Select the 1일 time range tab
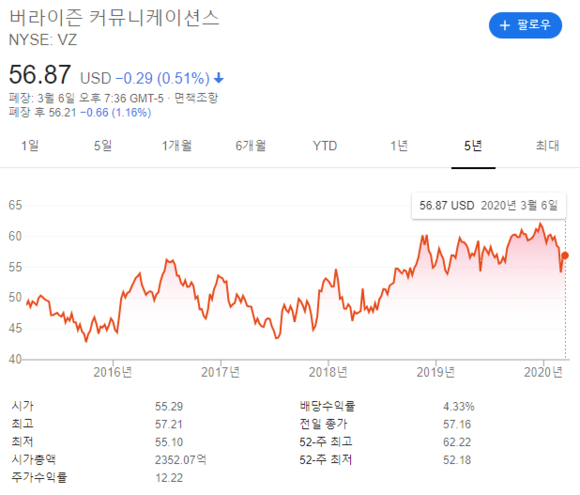This screenshot has height=495, width=580. pos(30,145)
